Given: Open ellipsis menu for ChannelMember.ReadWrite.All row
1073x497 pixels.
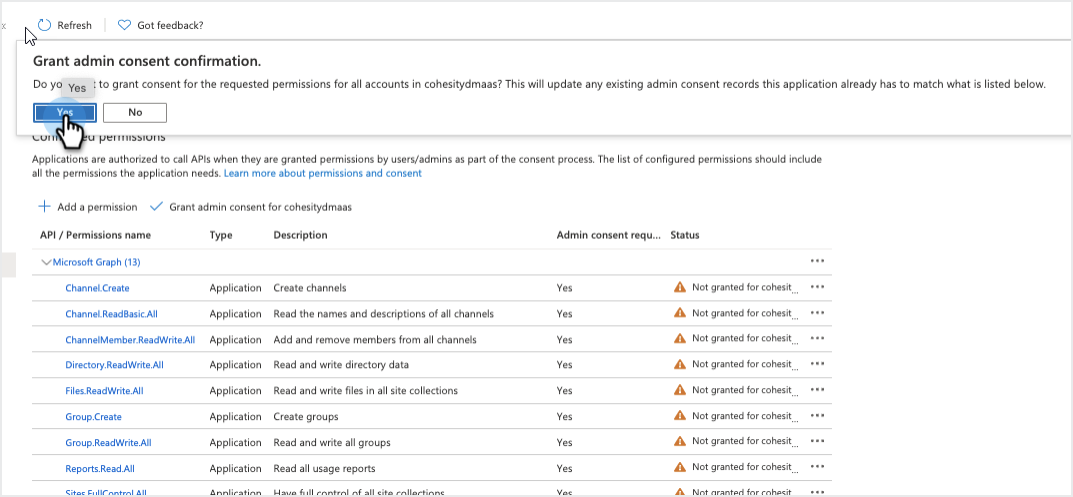Looking at the screenshot, I should point(817,339).
